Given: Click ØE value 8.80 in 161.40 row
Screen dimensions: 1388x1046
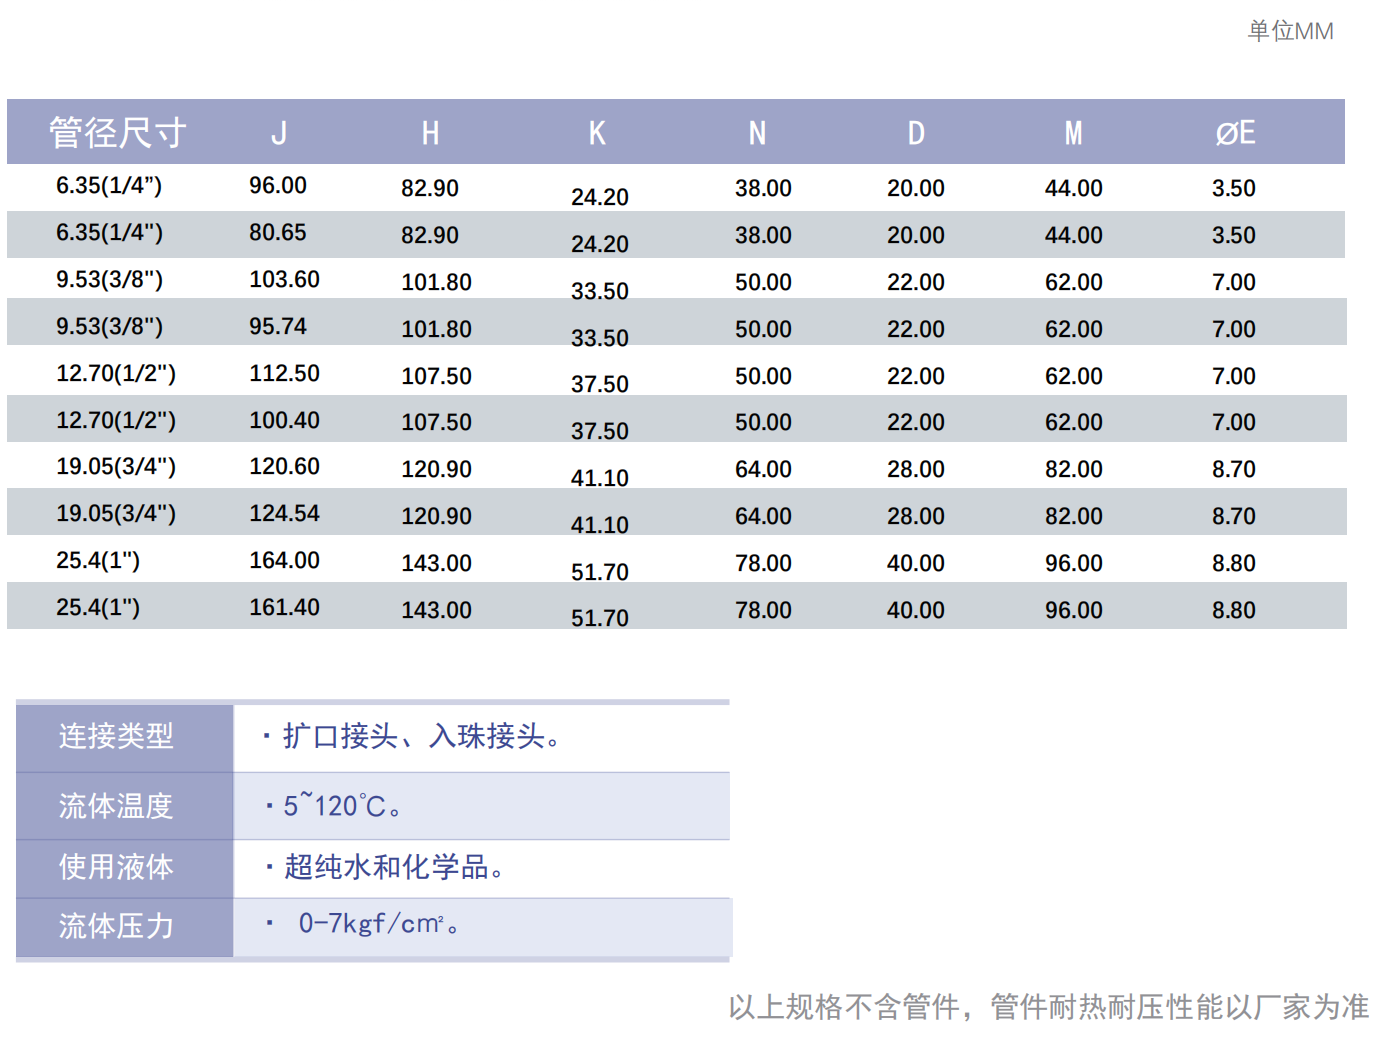Looking at the screenshot, I should [1234, 610].
